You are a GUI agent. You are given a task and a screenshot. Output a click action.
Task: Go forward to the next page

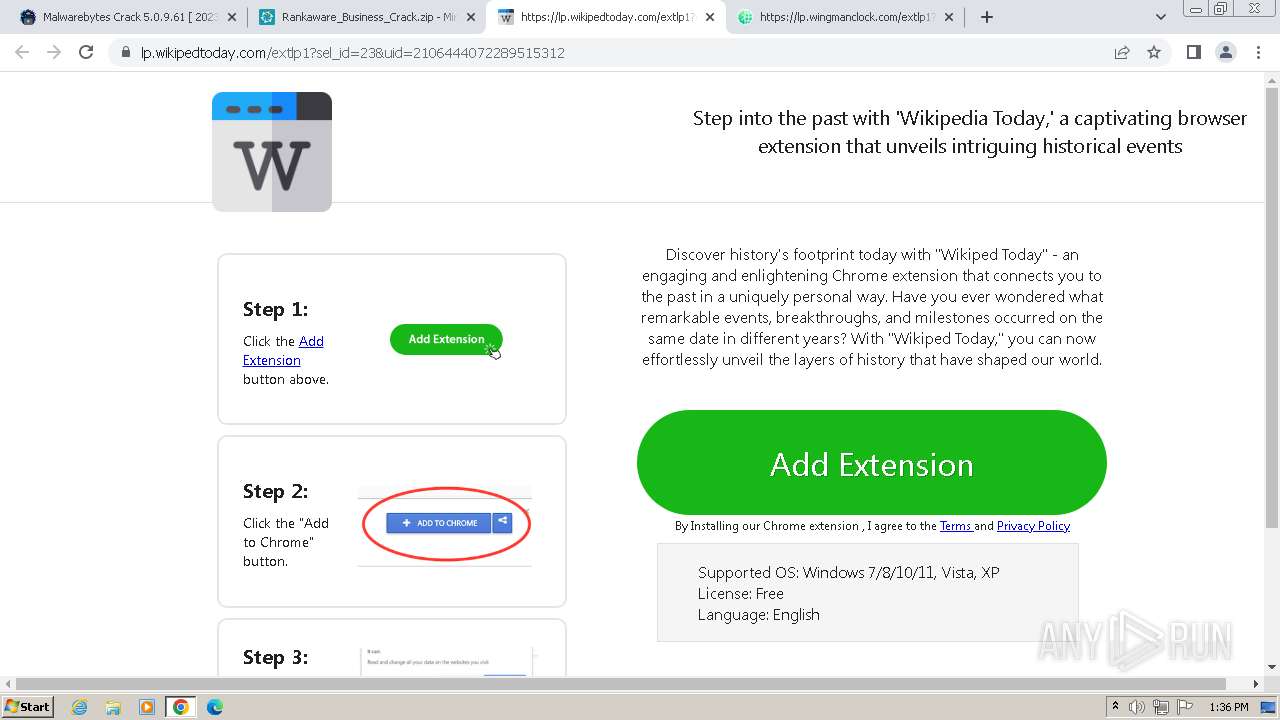(54, 52)
